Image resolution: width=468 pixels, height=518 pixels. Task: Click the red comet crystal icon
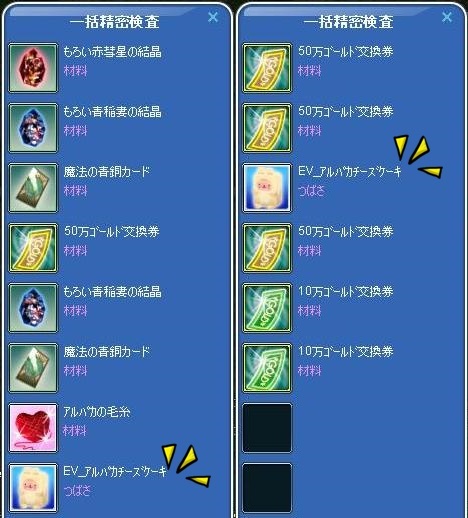pyautogui.click(x=33, y=68)
